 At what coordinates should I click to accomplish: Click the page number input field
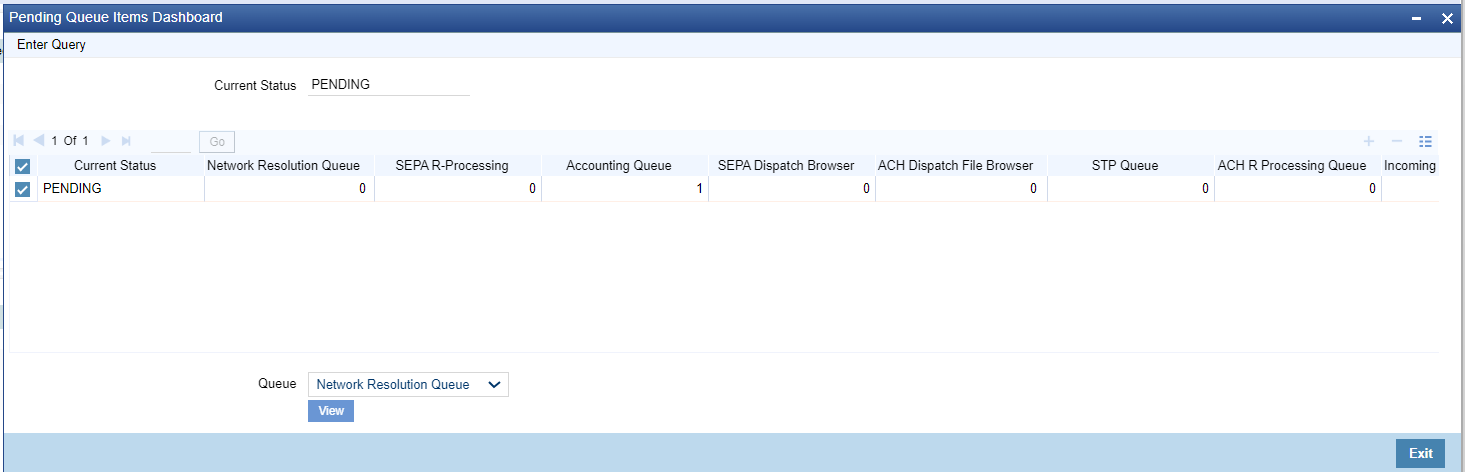click(170, 142)
